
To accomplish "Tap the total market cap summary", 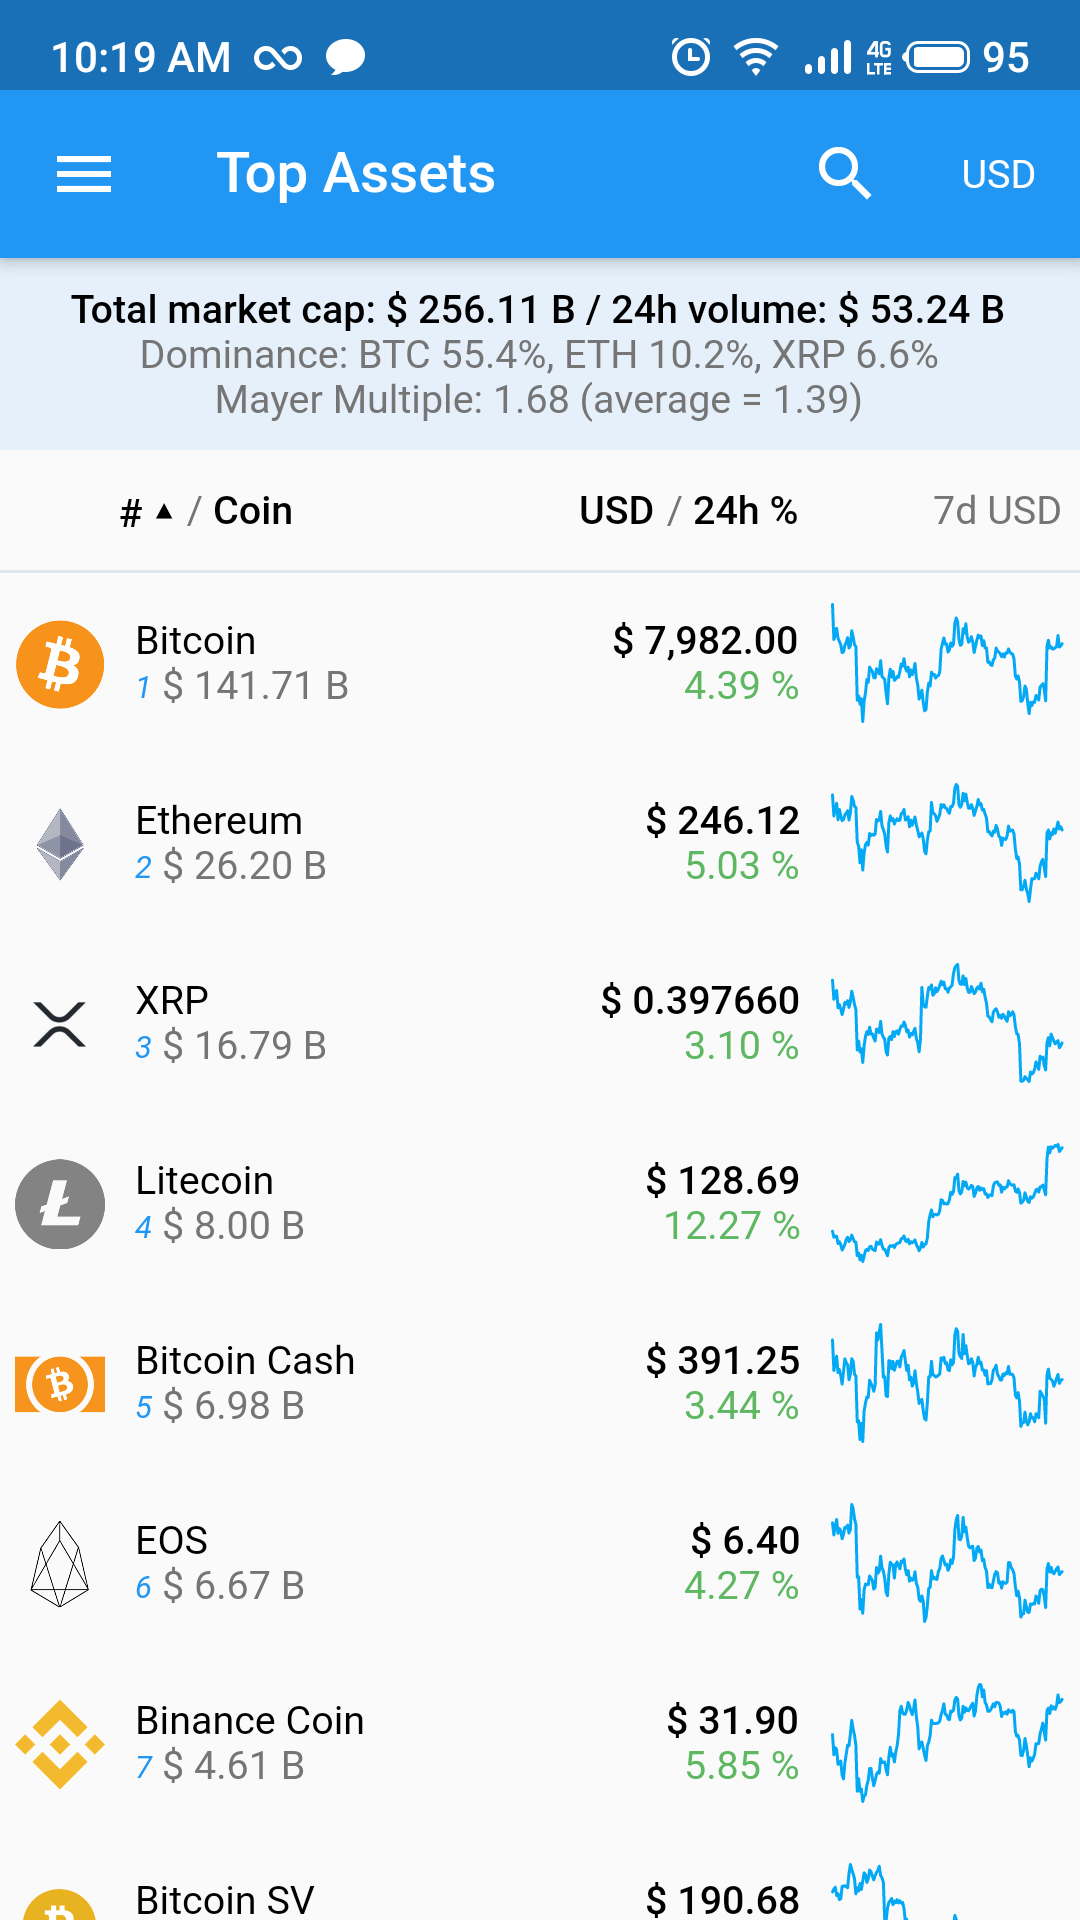I will pyautogui.click(x=538, y=310).
